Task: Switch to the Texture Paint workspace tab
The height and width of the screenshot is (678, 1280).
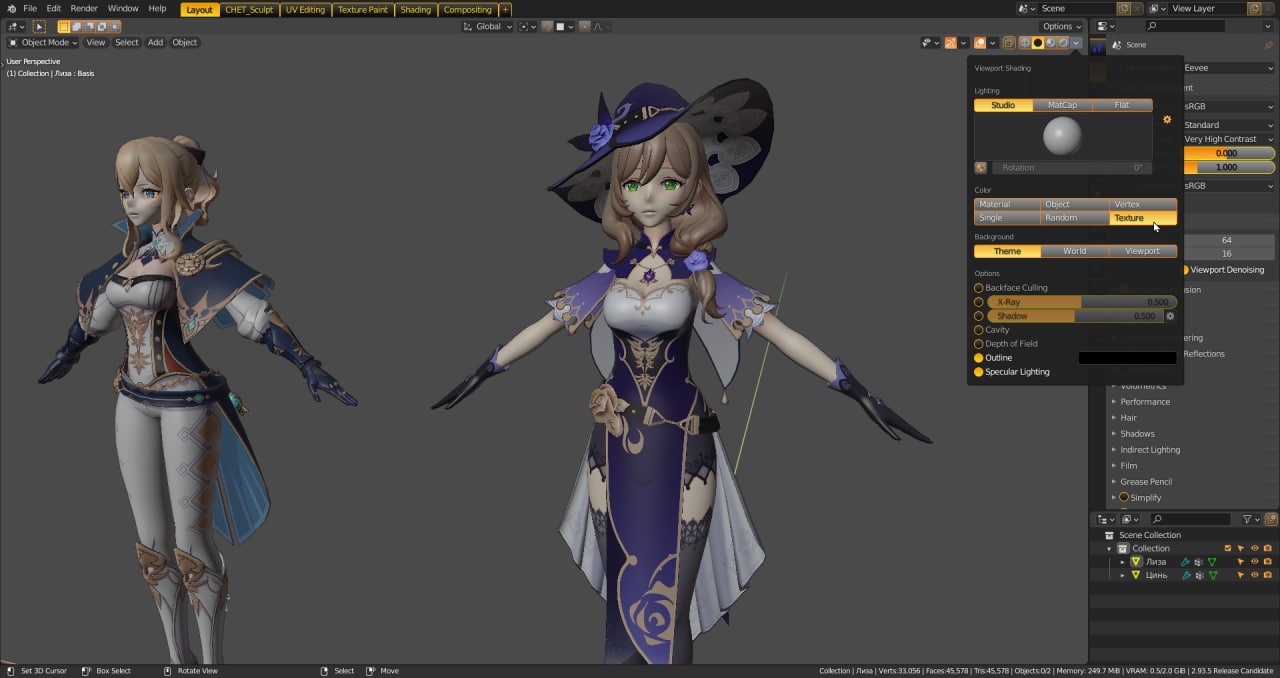Action: [x=362, y=9]
